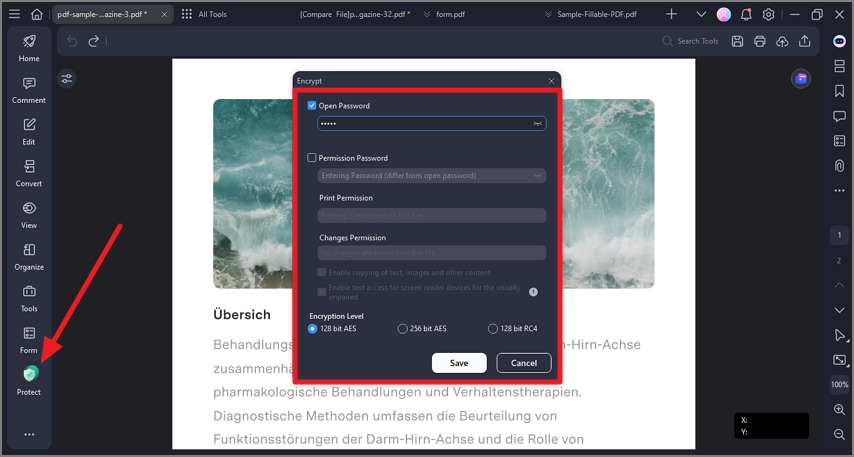Go to the next page chevron
Viewport: 854px width, 457px height.
point(839,310)
